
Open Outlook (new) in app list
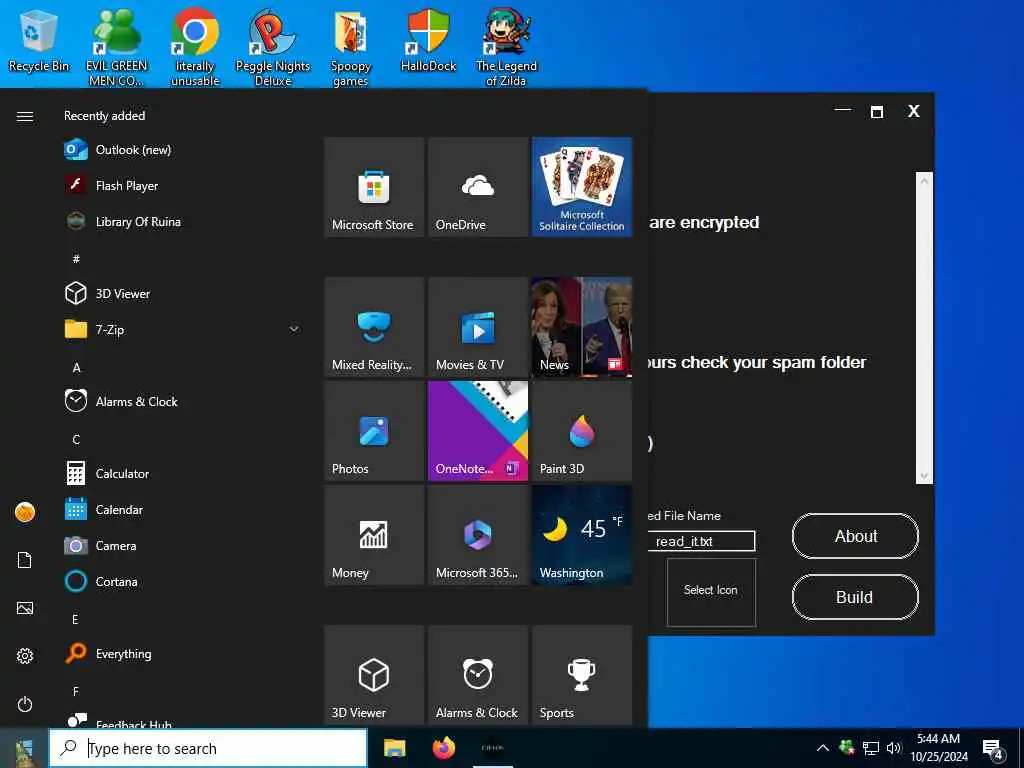tap(183, 150)
